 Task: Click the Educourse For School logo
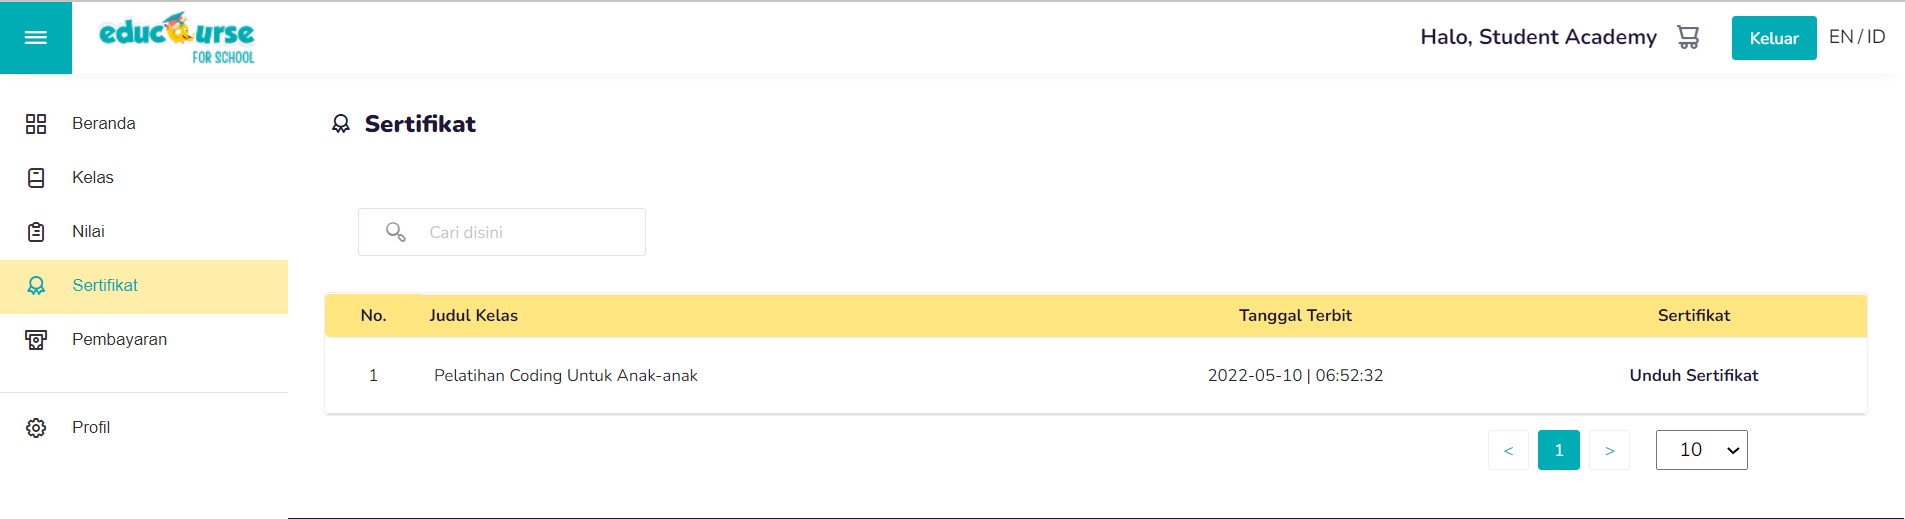pos(177,39)
